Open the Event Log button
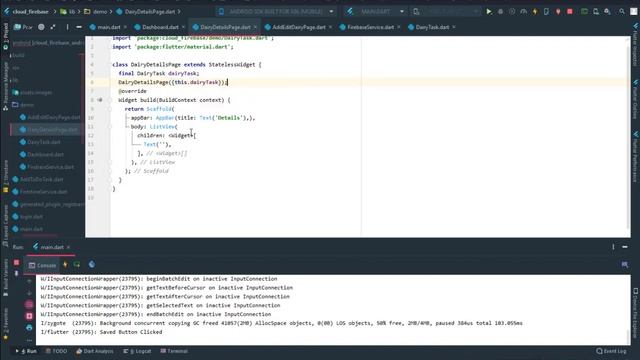The height and width of the screenshot is (360, 640). [611, 351]
